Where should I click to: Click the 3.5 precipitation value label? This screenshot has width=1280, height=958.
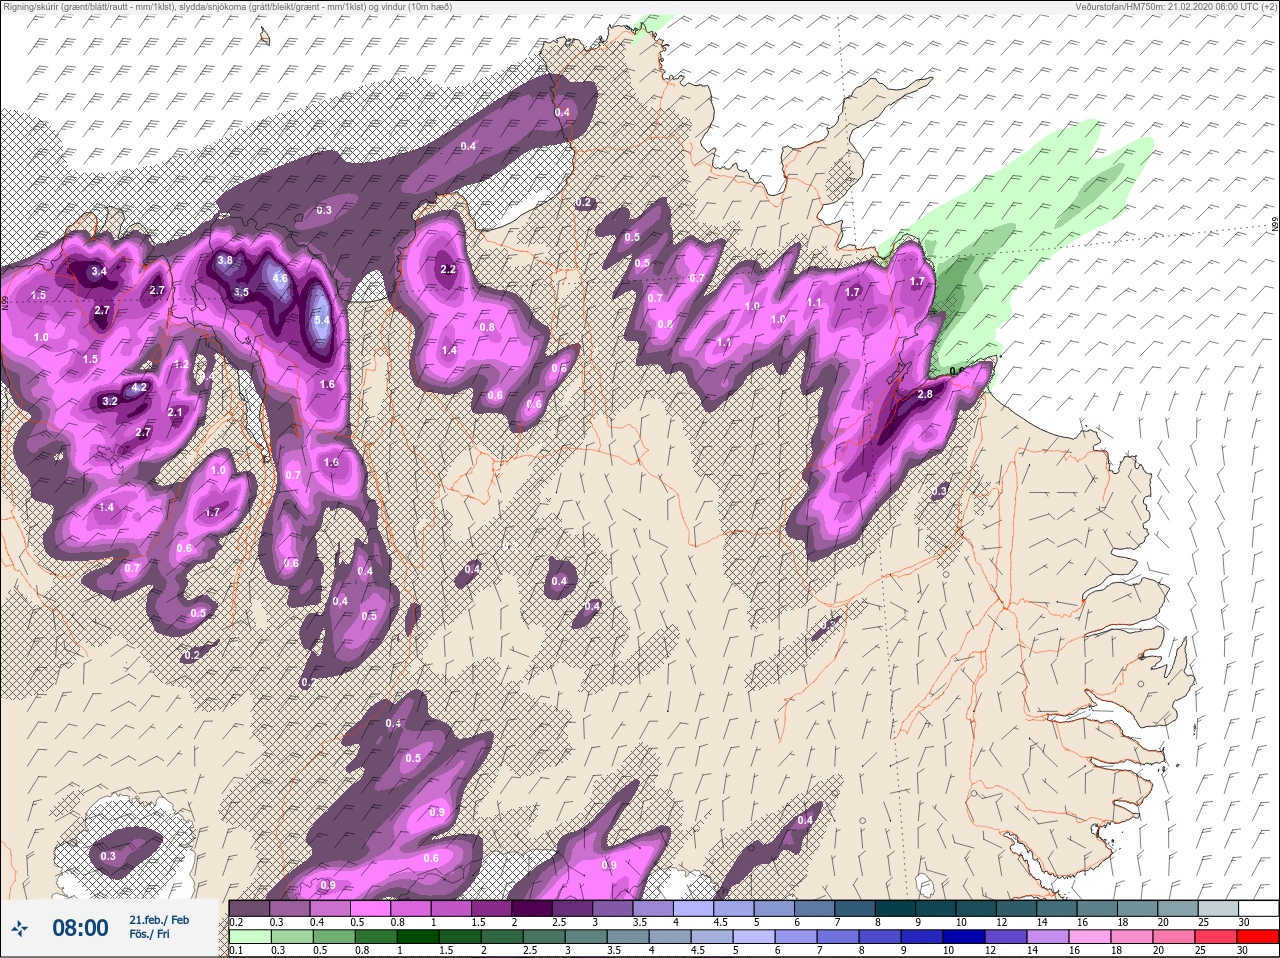click(x=241, y=292)
